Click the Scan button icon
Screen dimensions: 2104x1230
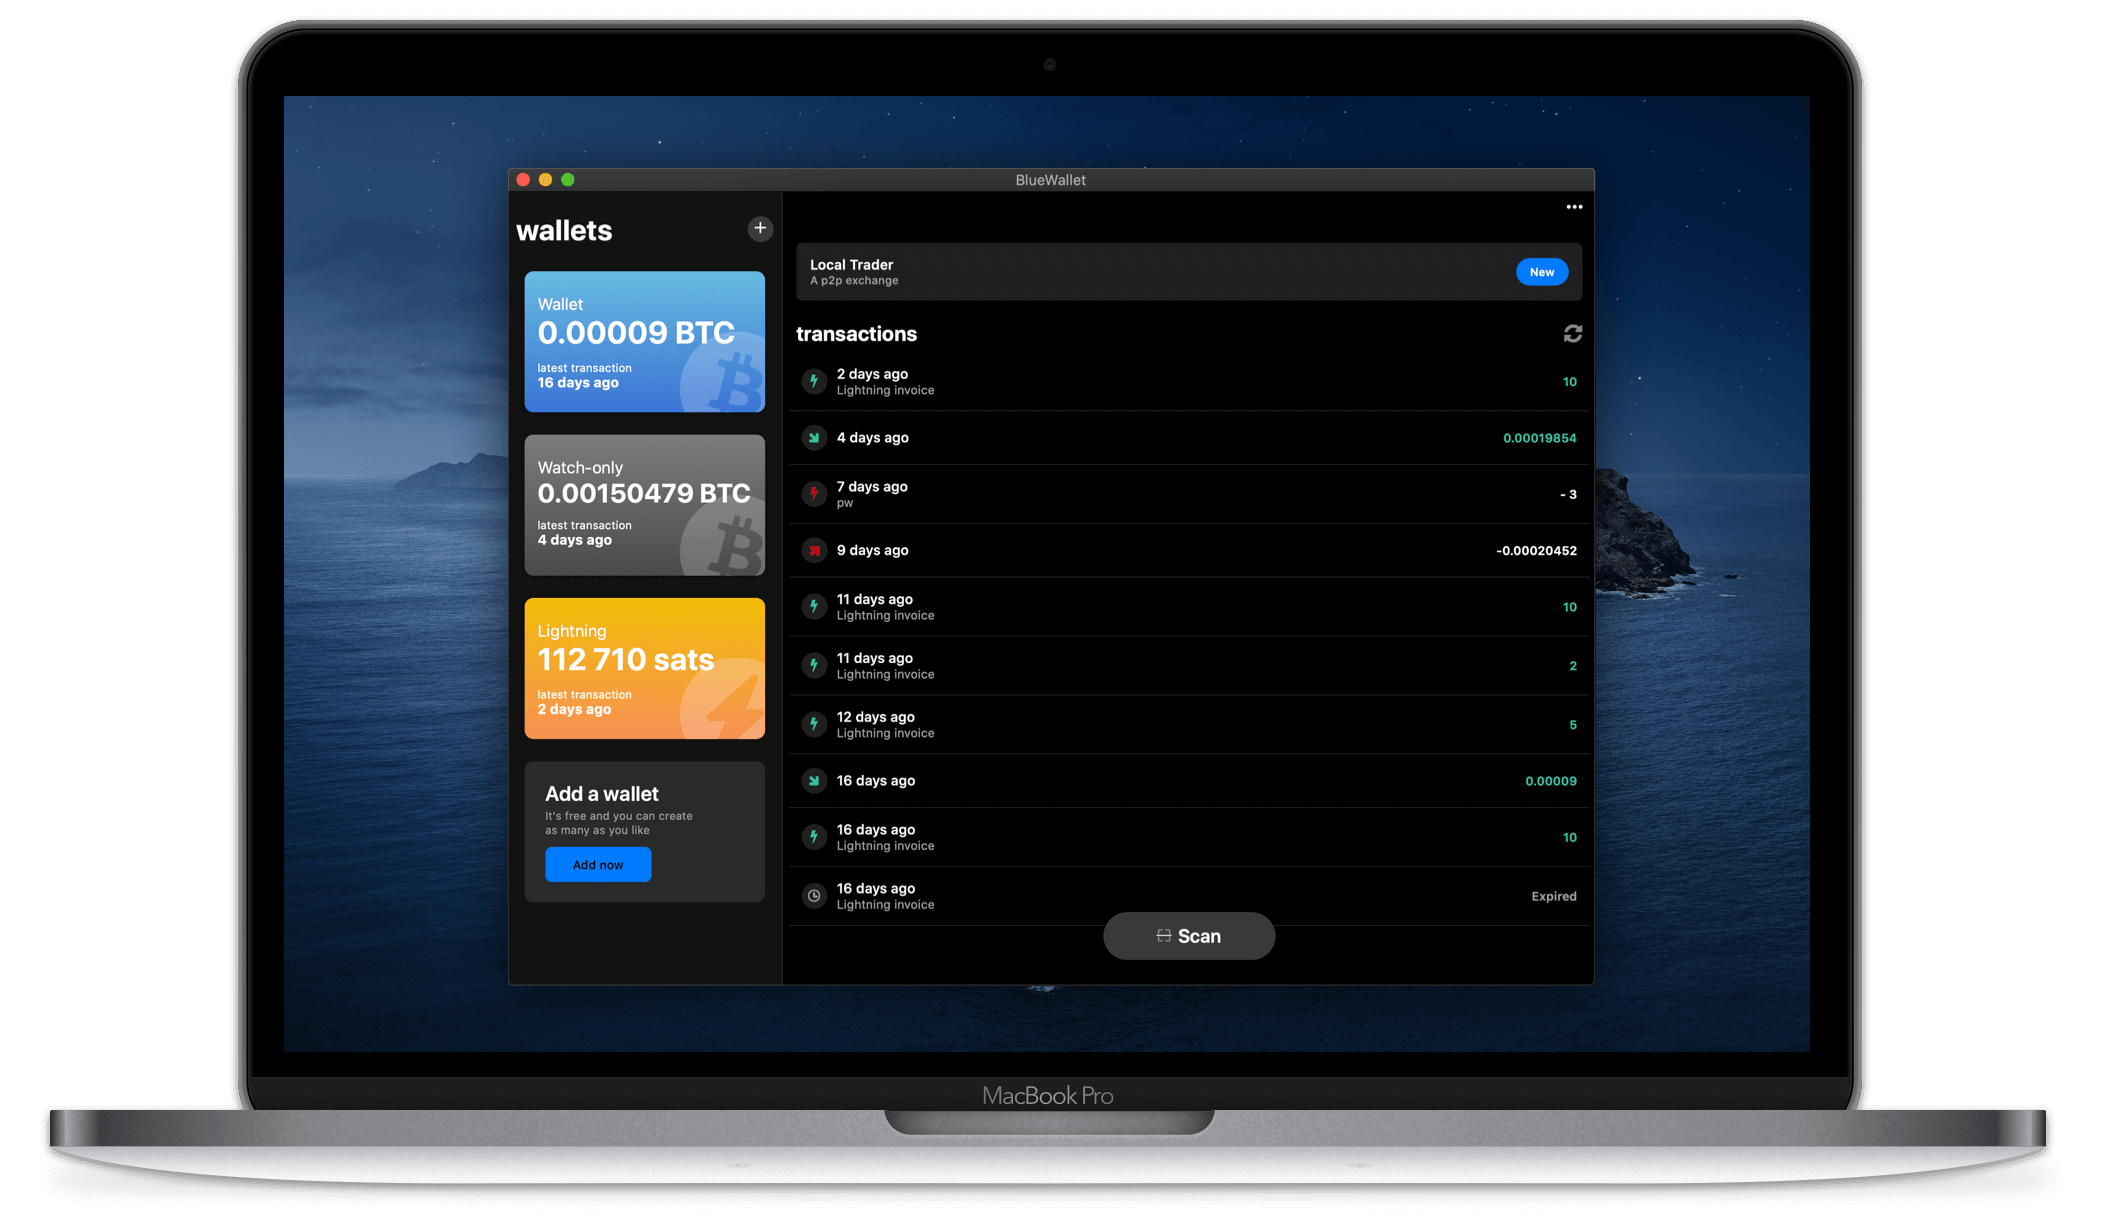click(1163, 934)
